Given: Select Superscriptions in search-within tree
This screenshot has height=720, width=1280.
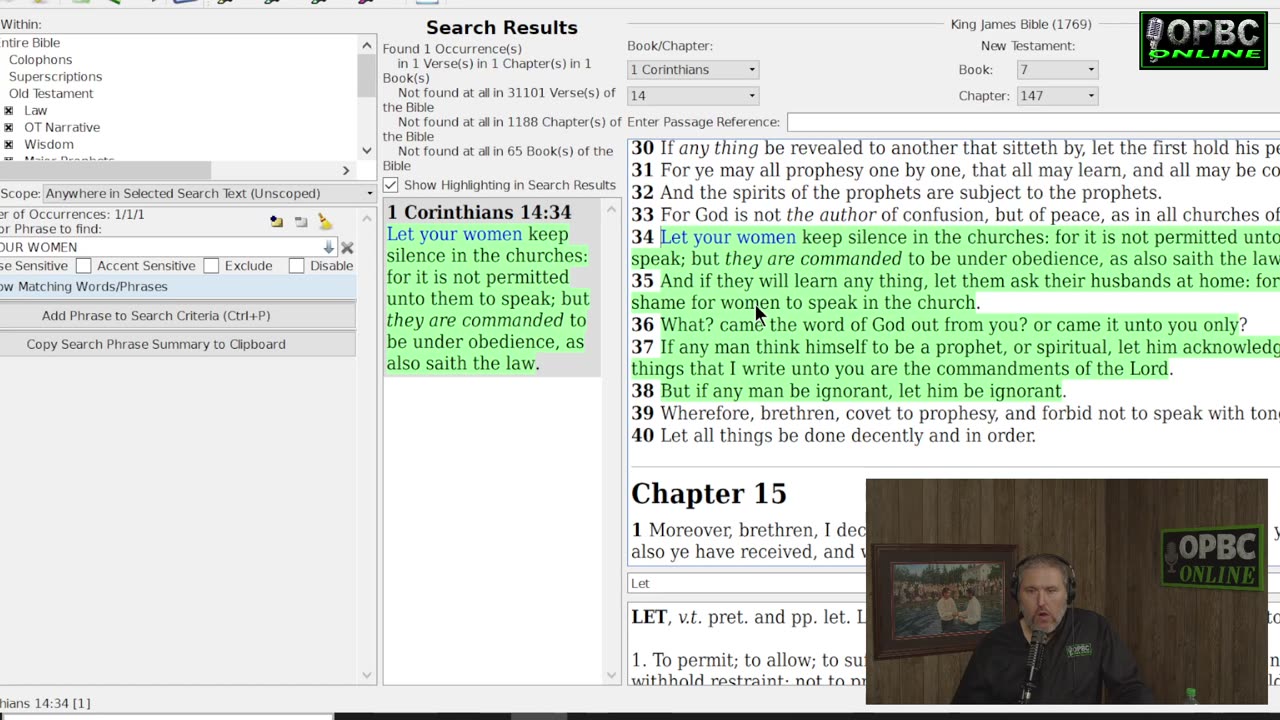Looking at the screenshot, I should (55, 77).
